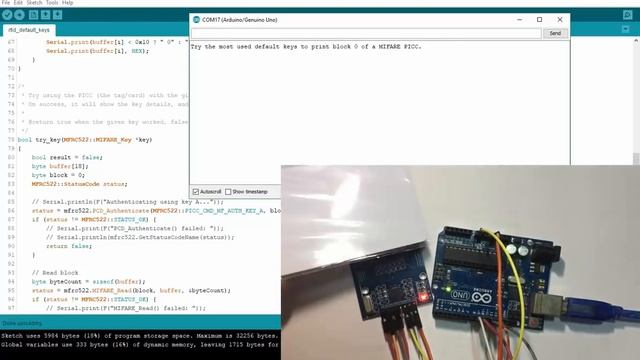Open the Edit menu
This screenshot has height=360, width=640.
(x=18, y=3)
